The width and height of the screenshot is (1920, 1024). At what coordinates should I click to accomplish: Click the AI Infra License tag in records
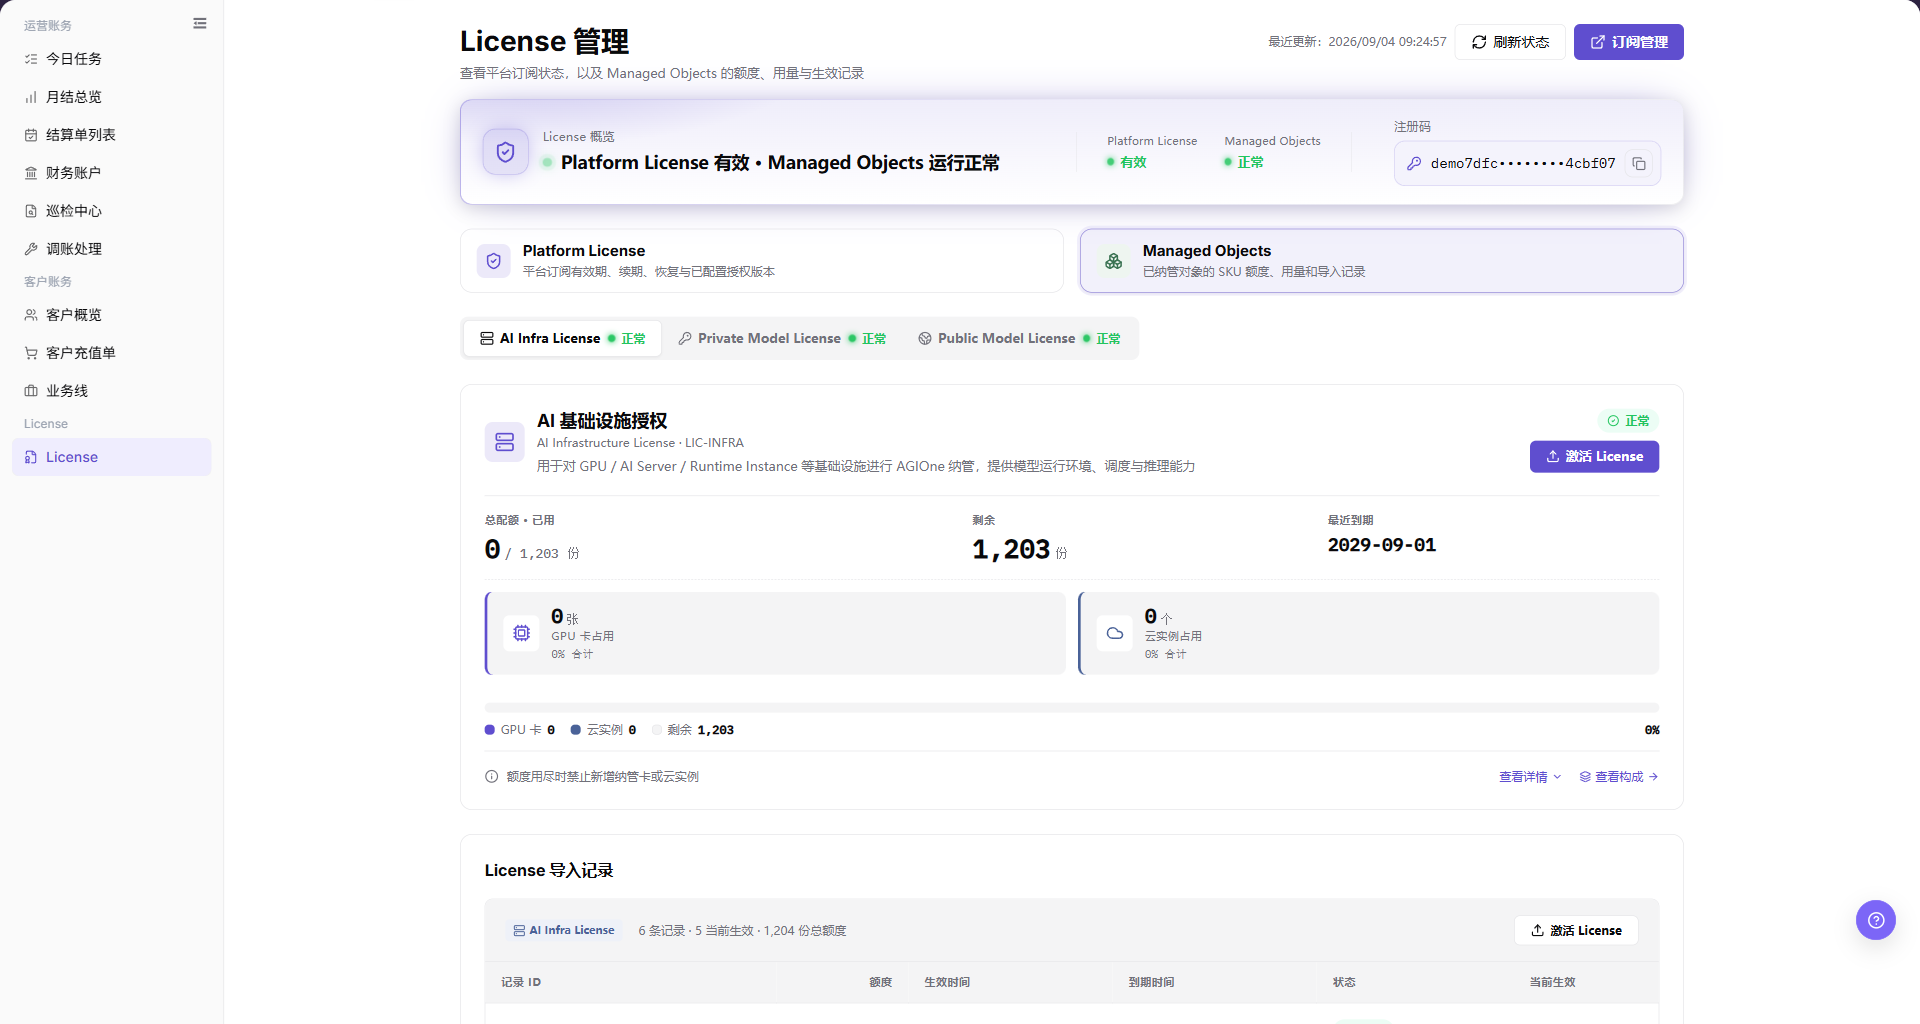coord(564,931)
